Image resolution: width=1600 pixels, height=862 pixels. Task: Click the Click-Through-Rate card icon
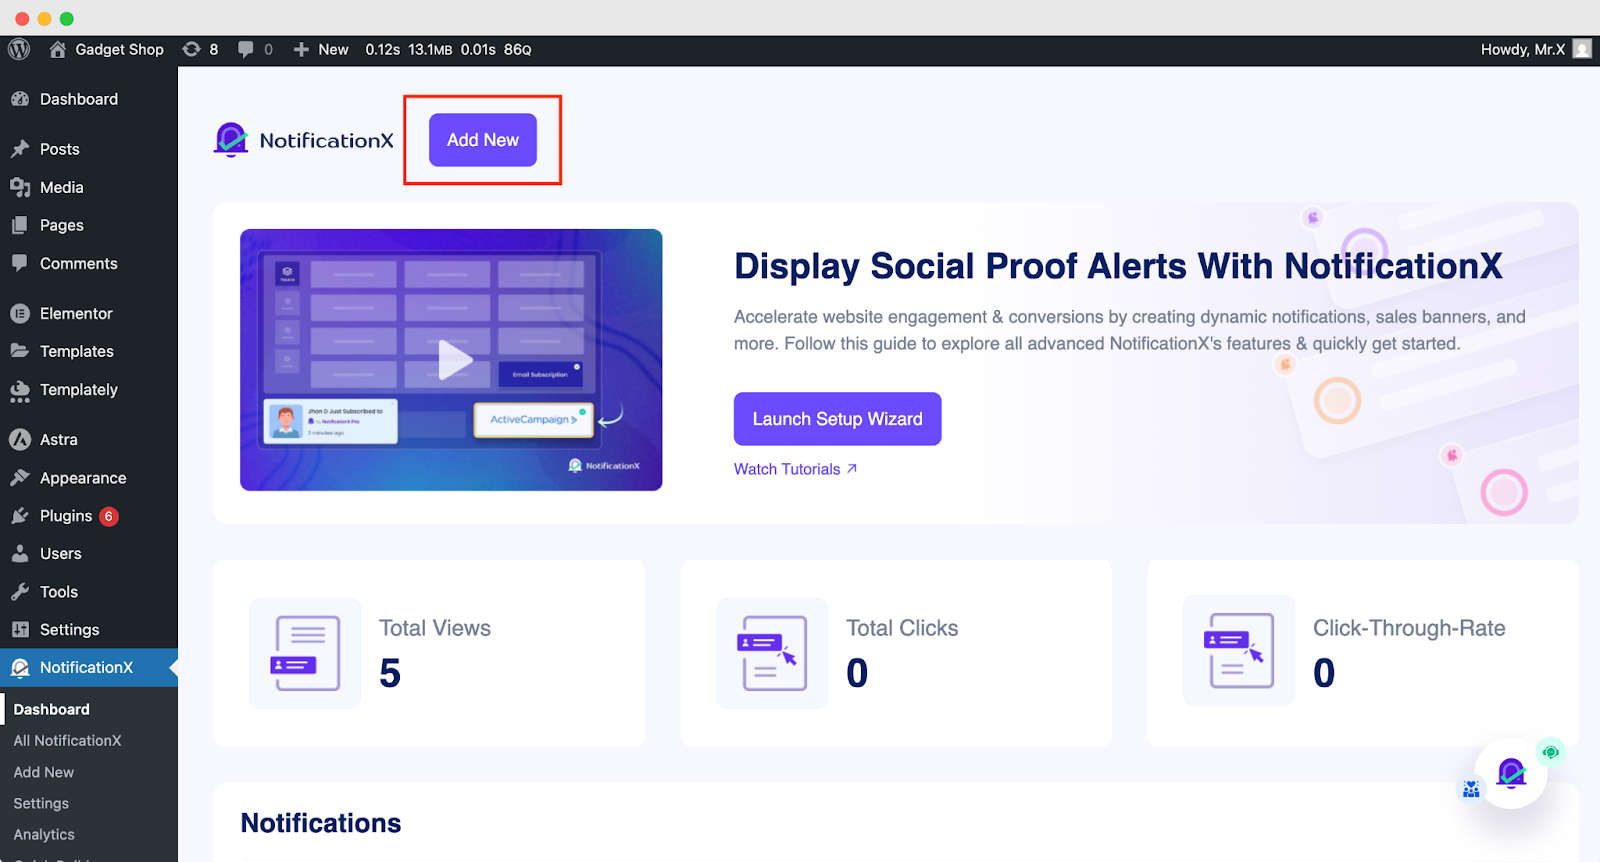point(1239,651)
